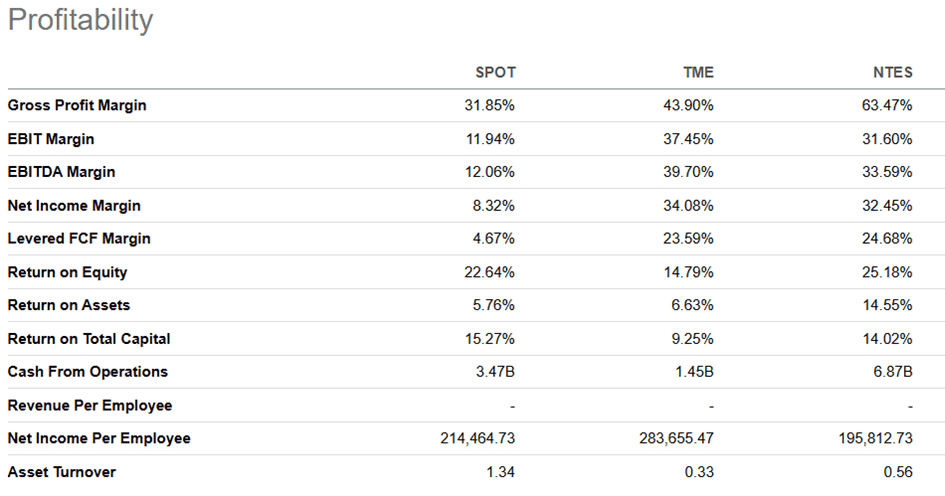Click the Profitability section heading

[x=80, y=20]
